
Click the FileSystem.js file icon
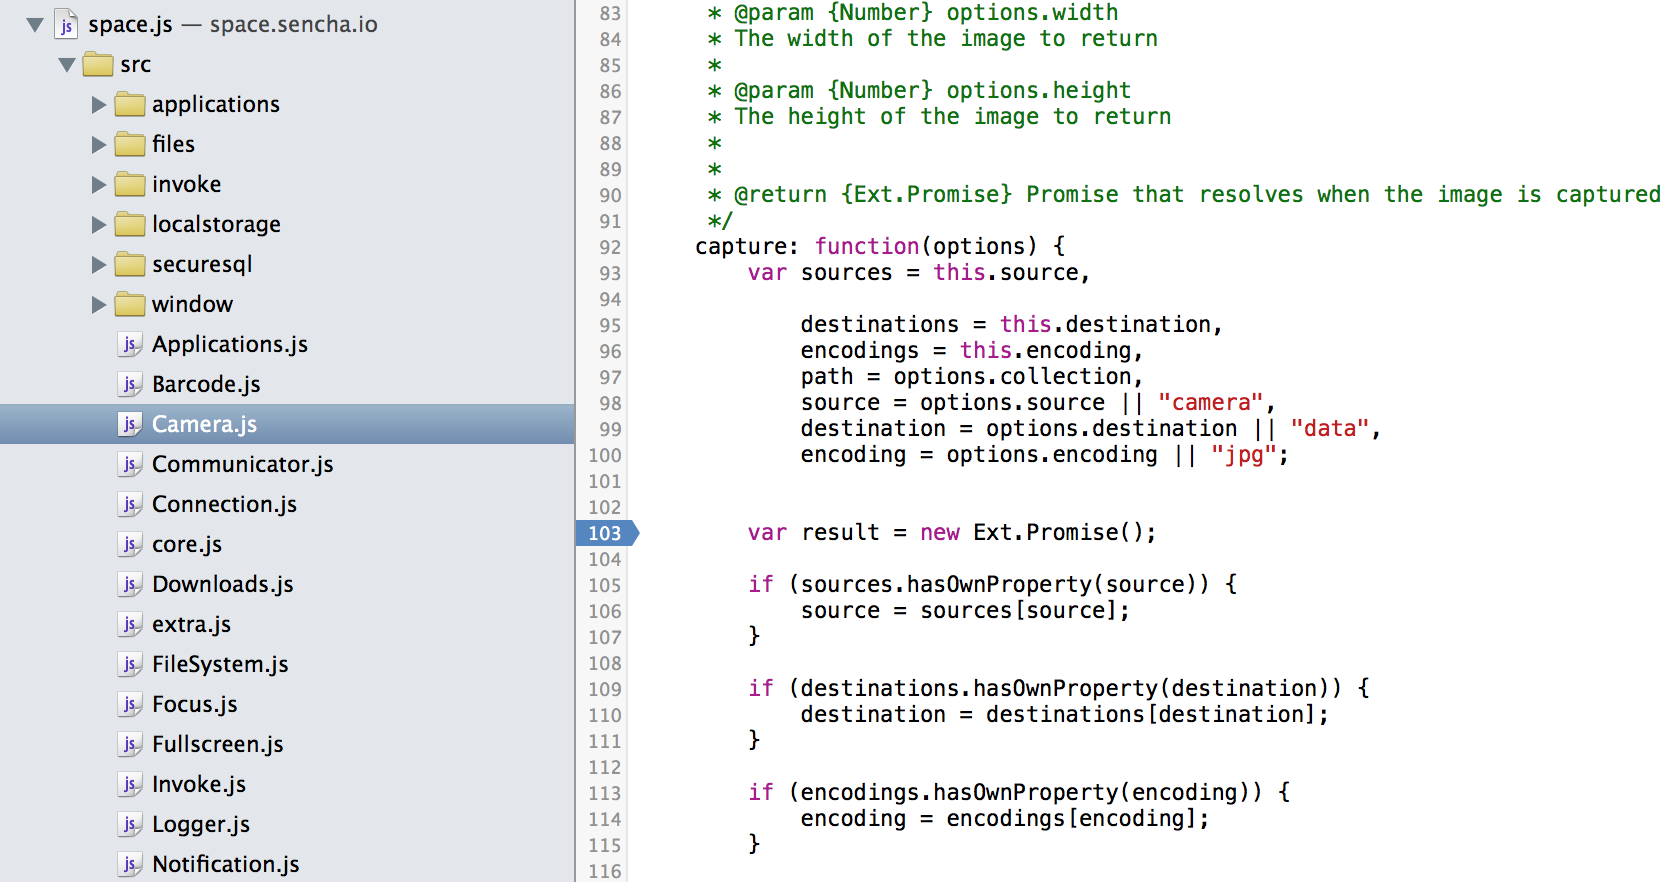130,665
